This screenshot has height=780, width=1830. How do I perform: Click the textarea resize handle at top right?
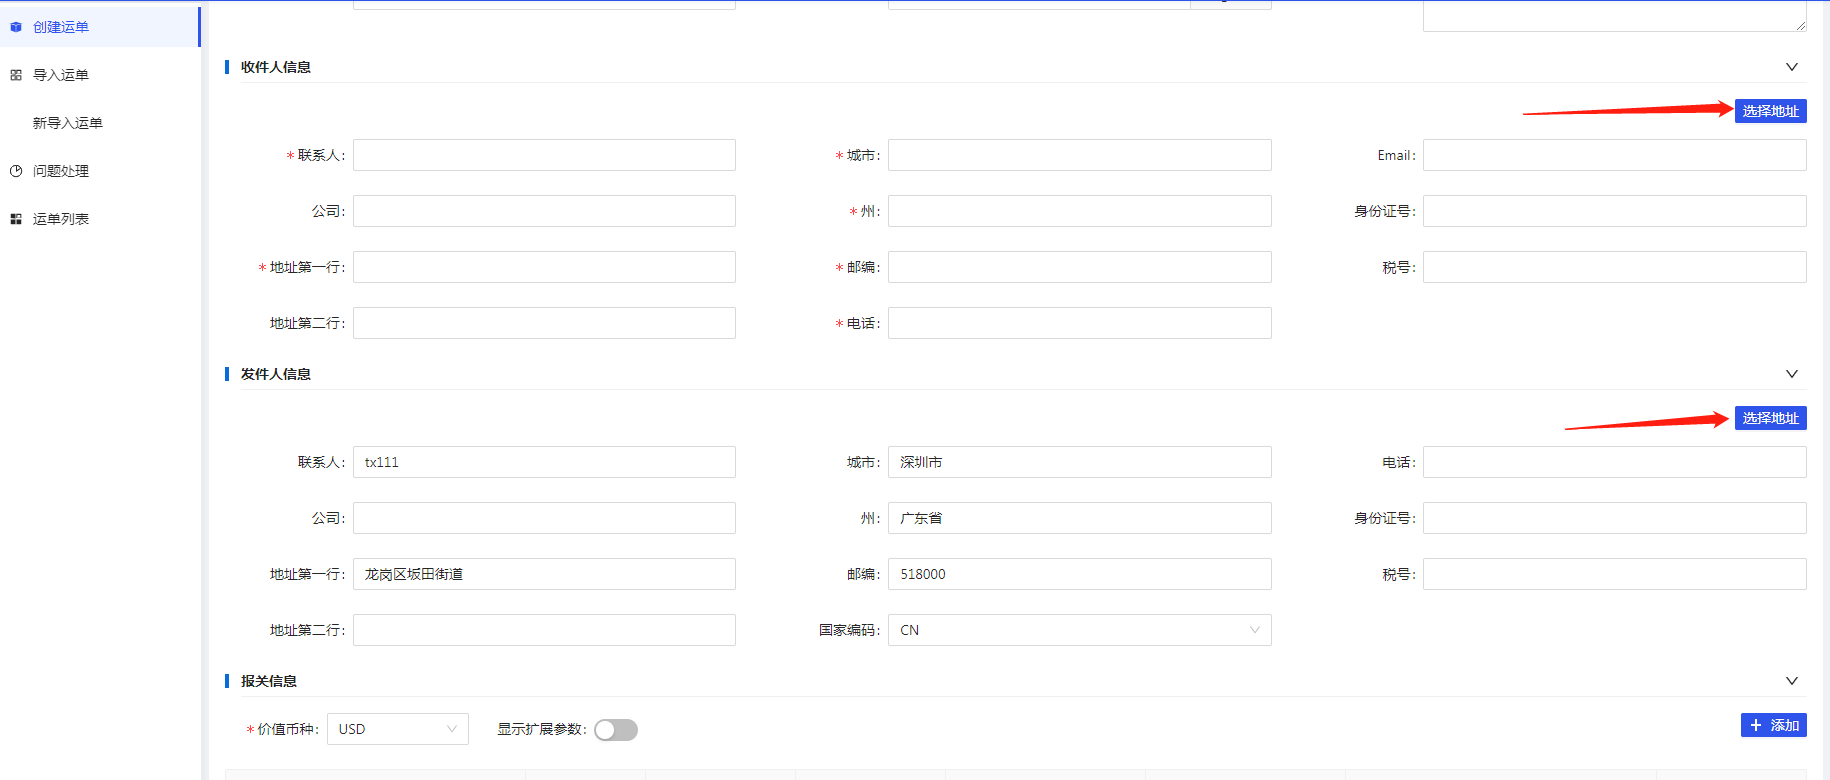pos(1801,25)
